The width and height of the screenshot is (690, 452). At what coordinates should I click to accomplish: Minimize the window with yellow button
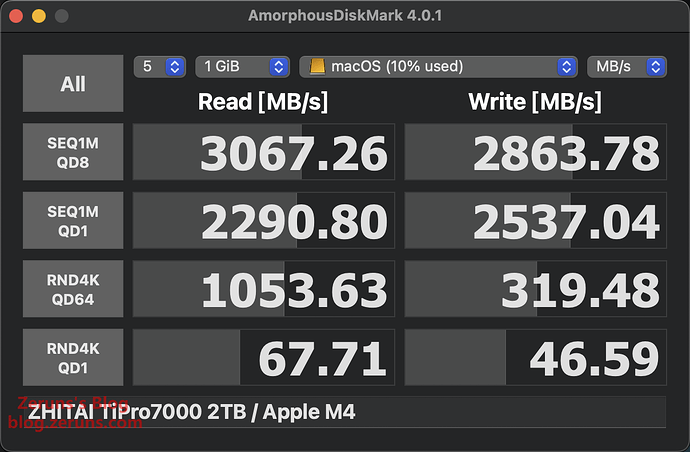[39, 17]
